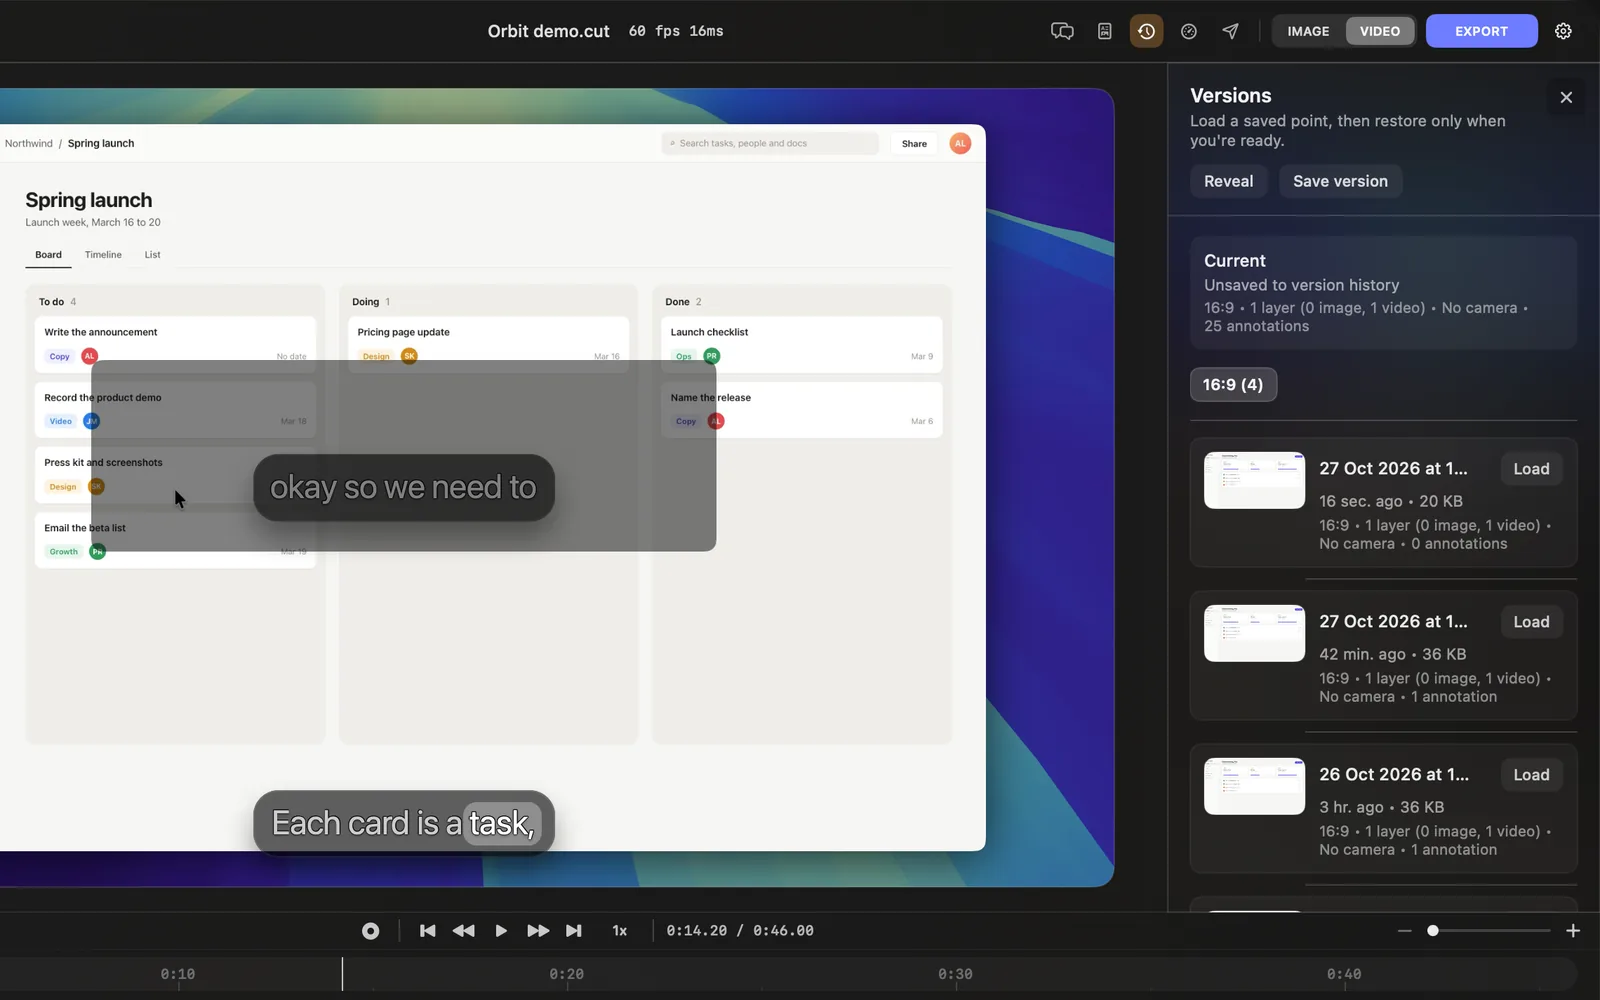Close the Versions panel
Viewport: 1600px width, 1000px height.
[x=1566, y=97]
